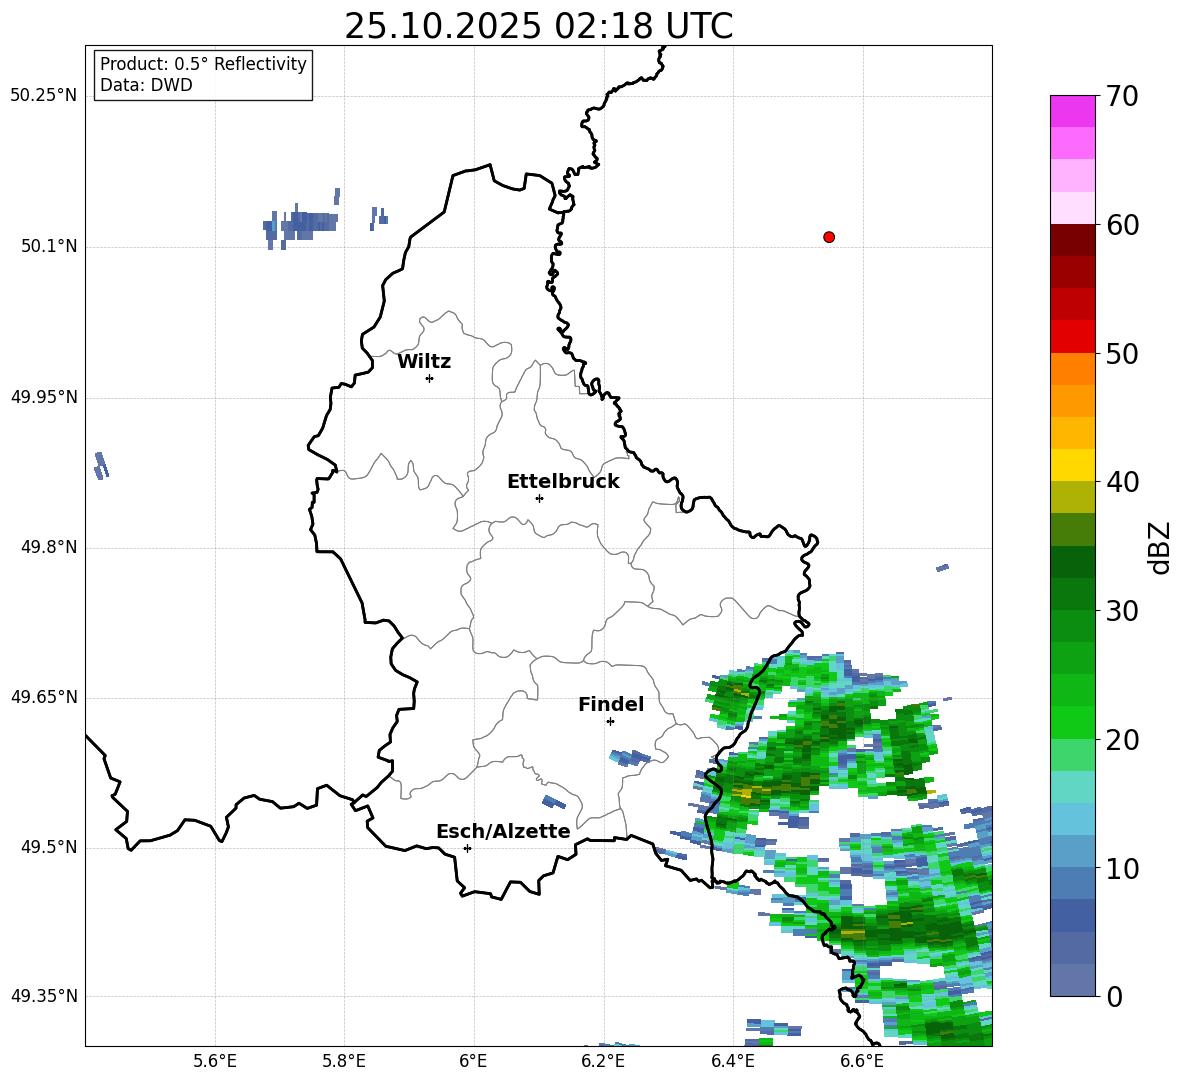Click the 20 value on colorbar

pyautogui.click(x=1122, y=740)
